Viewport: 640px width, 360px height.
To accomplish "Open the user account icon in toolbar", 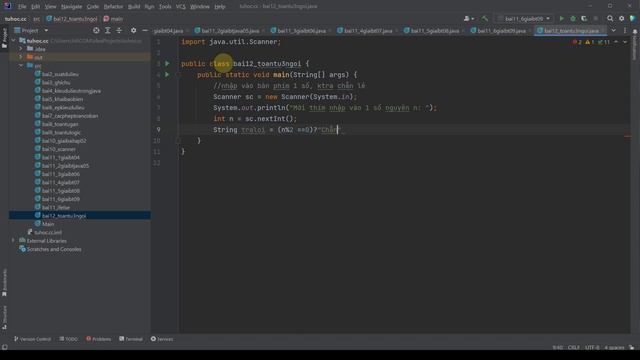I will click(x=469, y=19).
